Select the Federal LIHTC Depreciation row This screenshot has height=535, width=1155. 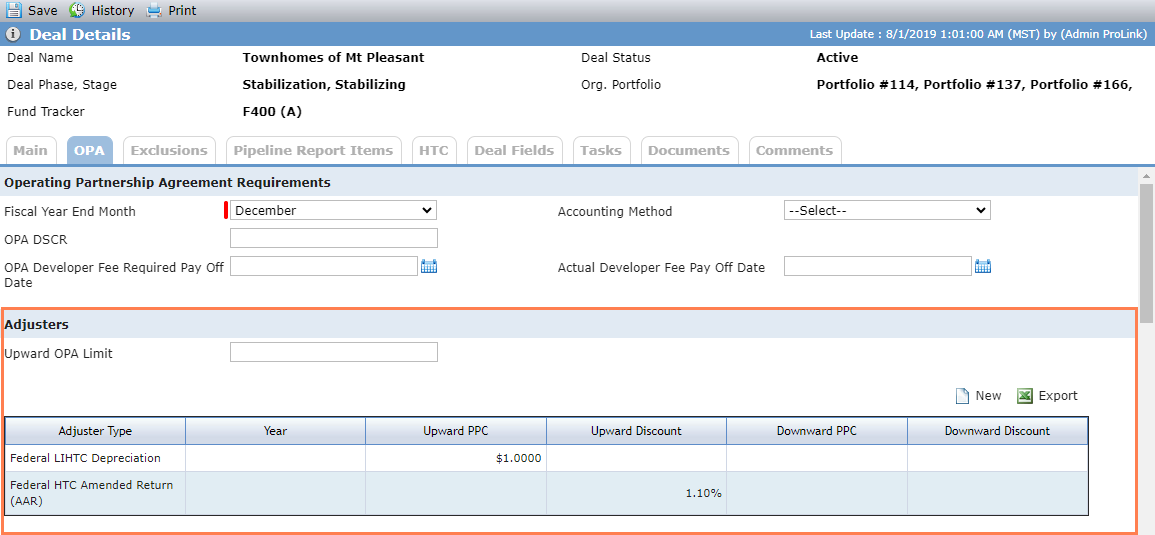pyautogui.click(x=547, y=458)
